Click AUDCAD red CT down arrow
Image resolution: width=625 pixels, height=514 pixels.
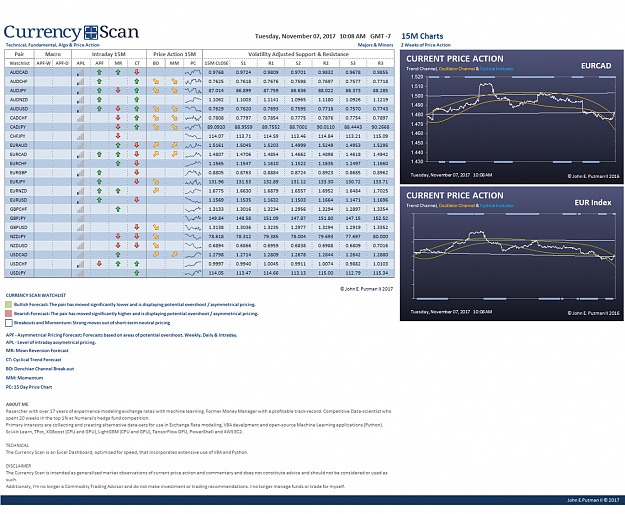(x=137, y=72)
